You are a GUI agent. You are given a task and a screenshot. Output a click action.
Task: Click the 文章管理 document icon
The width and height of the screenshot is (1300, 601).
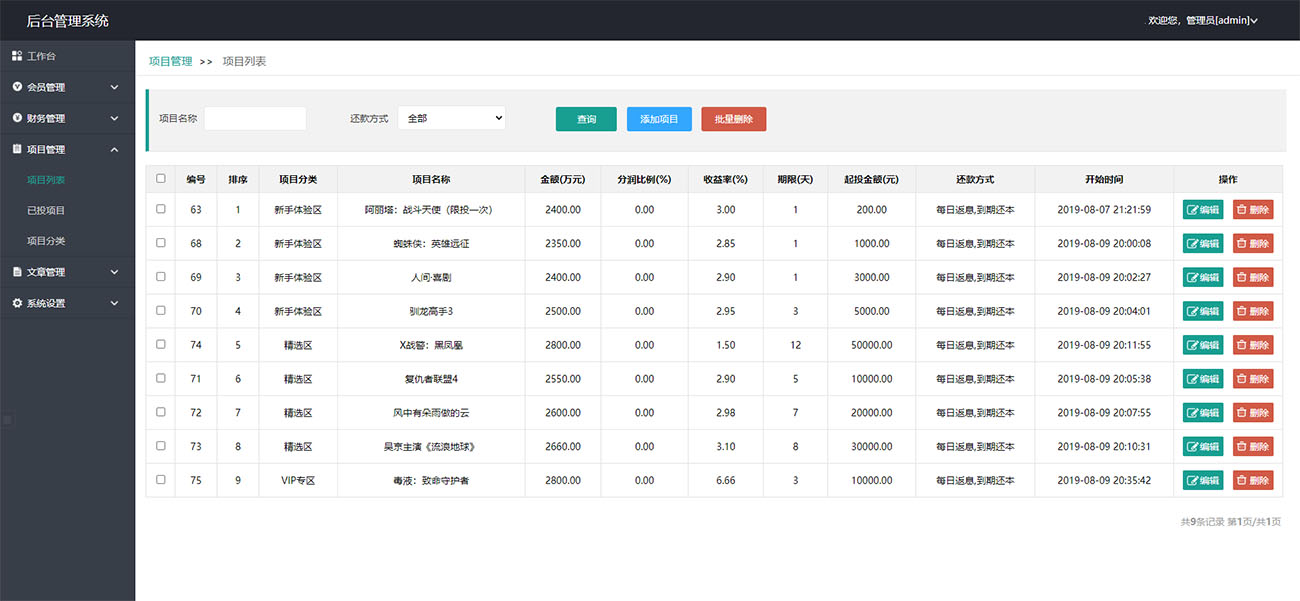(17, 272)
